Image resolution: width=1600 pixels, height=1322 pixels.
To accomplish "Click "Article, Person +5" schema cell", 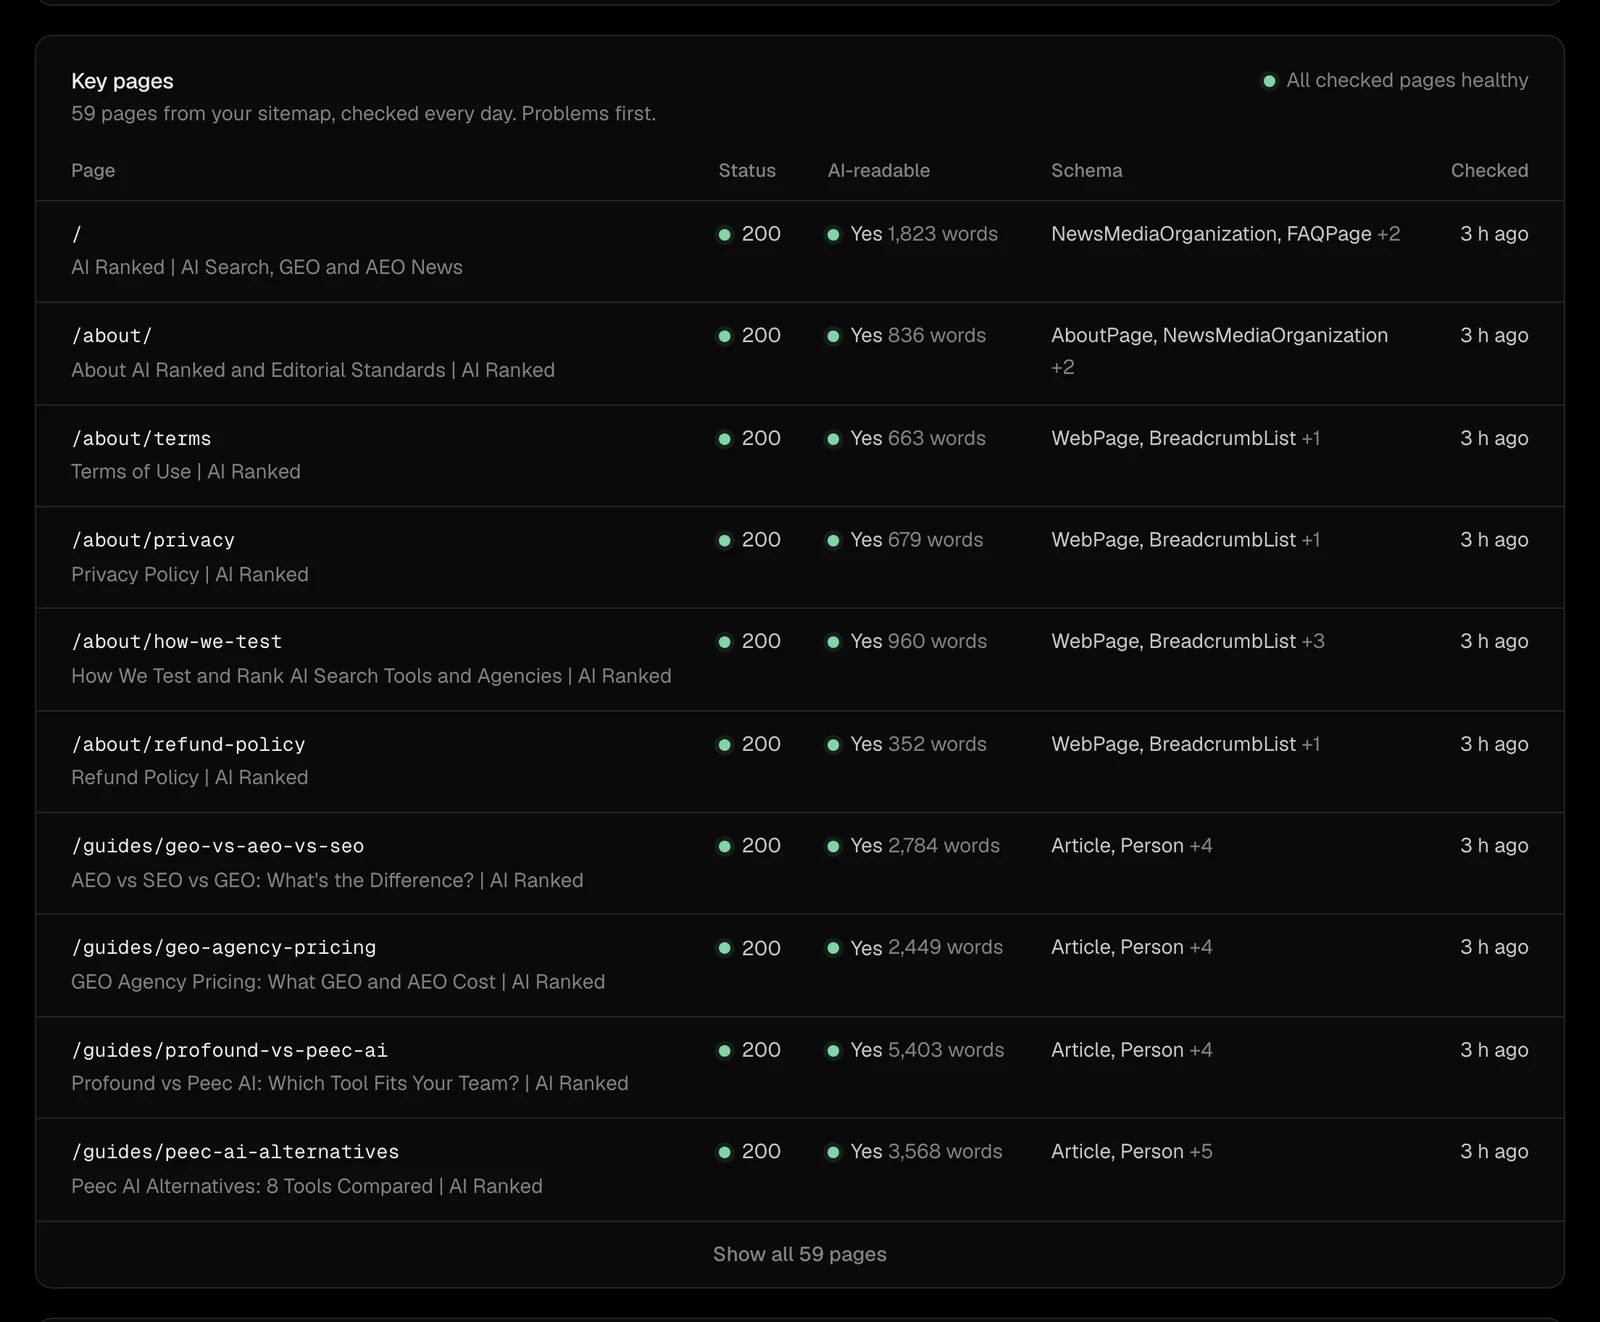I will [x=1131, y=1151].
